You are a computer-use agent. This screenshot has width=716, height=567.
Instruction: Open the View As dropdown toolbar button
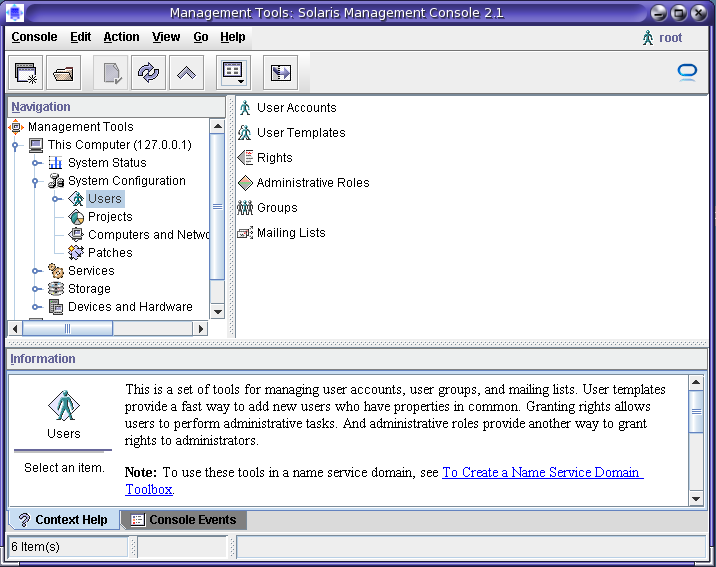pyautogui.click(x=233, y=73)
